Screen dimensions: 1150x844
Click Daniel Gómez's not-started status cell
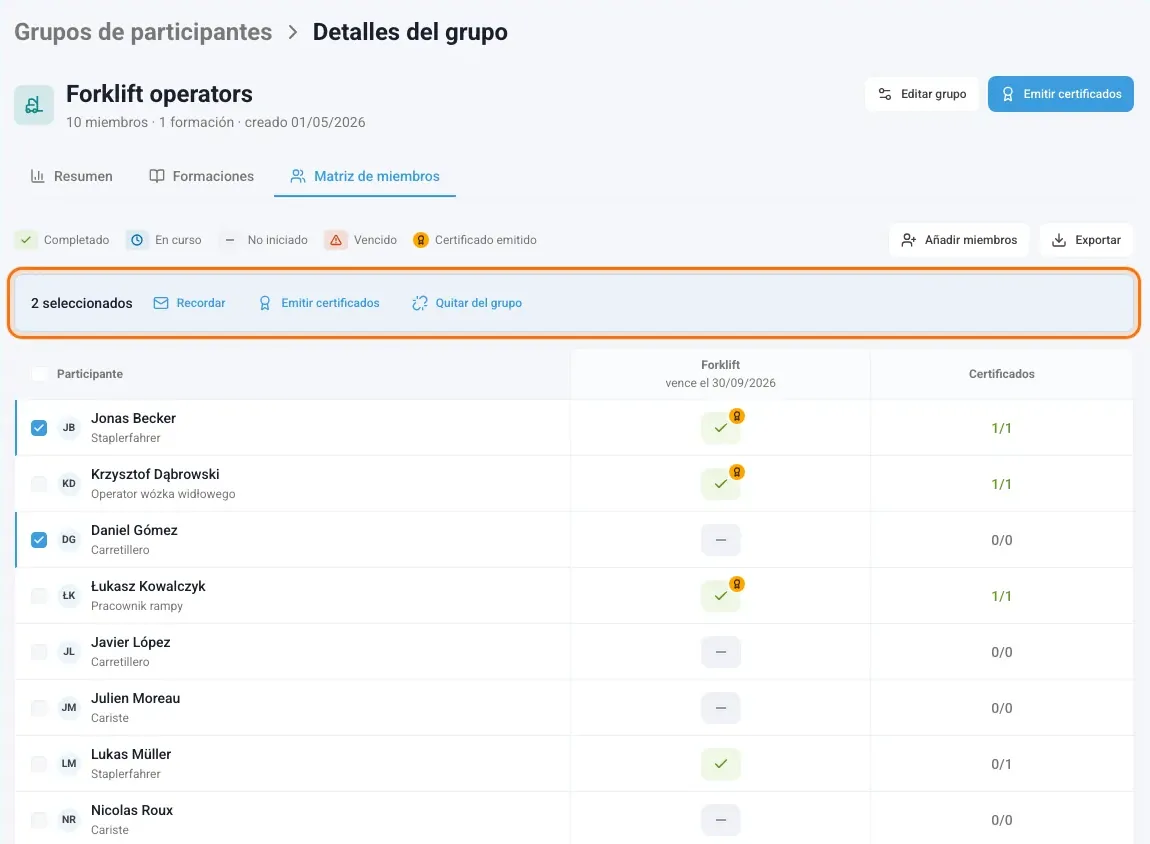tap(720, 540)
